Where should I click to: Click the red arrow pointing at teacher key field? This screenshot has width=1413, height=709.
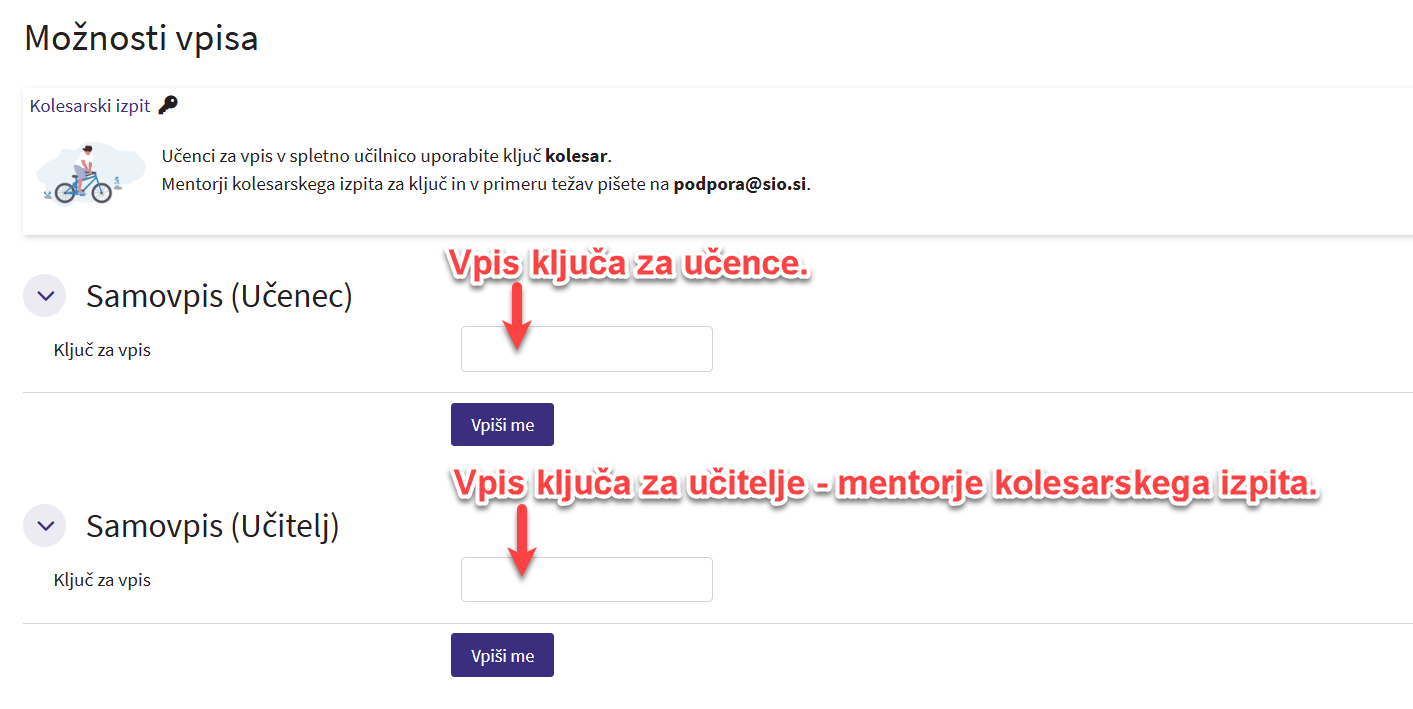(522, 543)
